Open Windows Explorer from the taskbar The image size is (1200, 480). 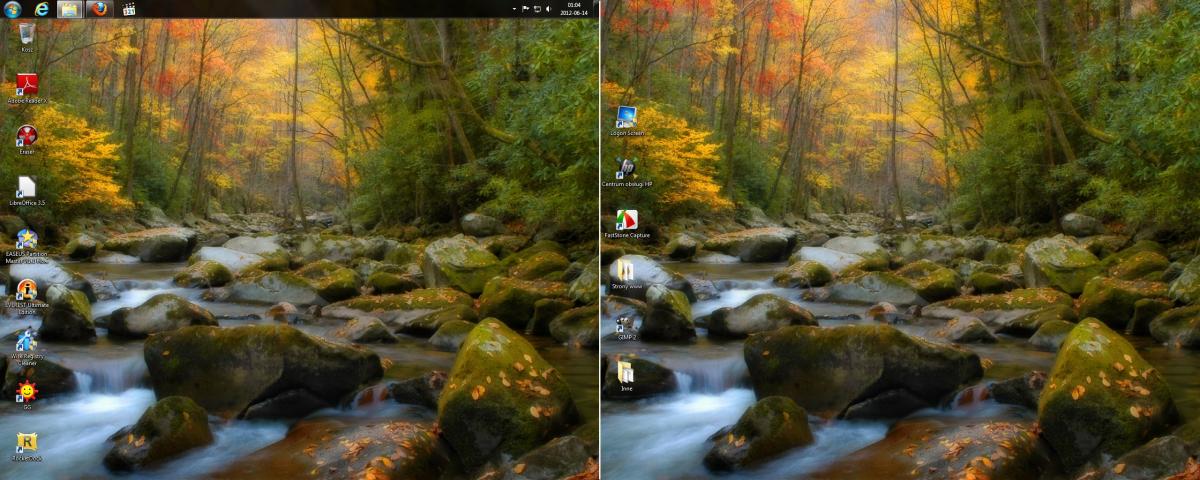pyautogui.click(x=69, y=9)
